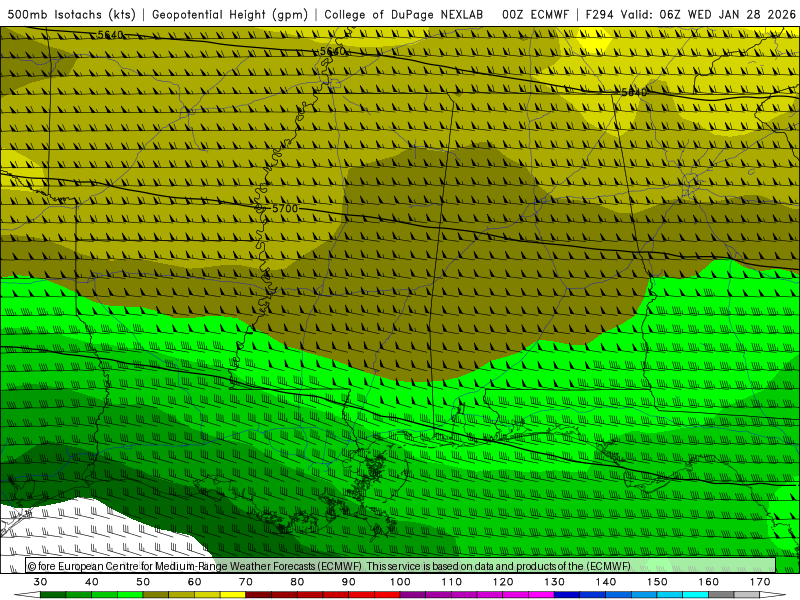The height and width of the screenshot is (600, 800).
Task: Click the 'Geopotential Height (gpm)' header text
Action: pos(230,14)
